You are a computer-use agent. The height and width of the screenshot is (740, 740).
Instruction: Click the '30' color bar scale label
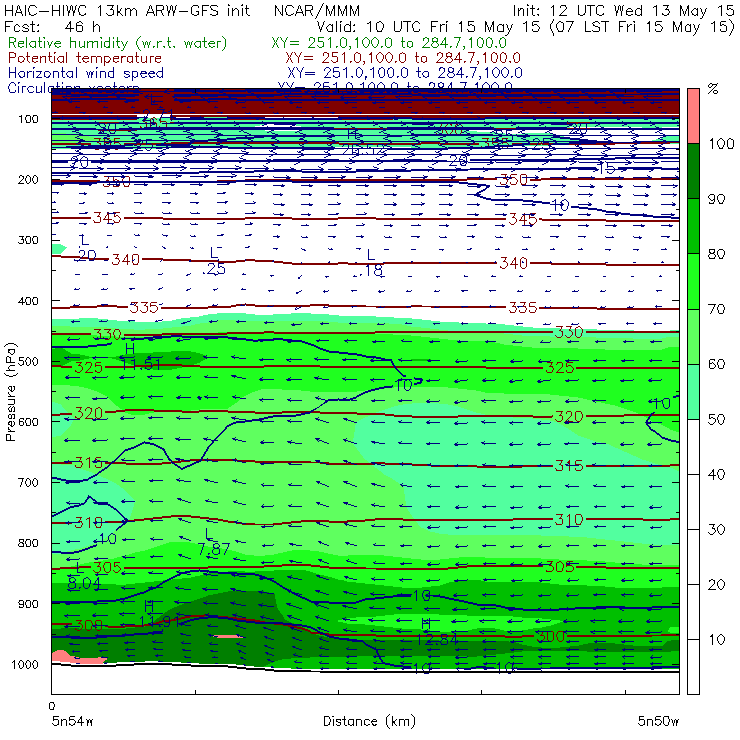click(716, 530)
